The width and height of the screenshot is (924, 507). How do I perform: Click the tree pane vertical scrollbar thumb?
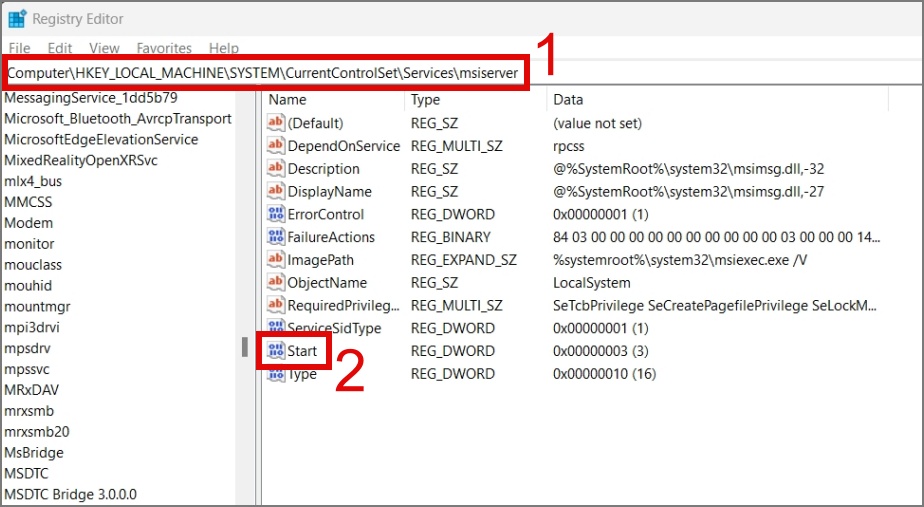(x=245, y=347)
